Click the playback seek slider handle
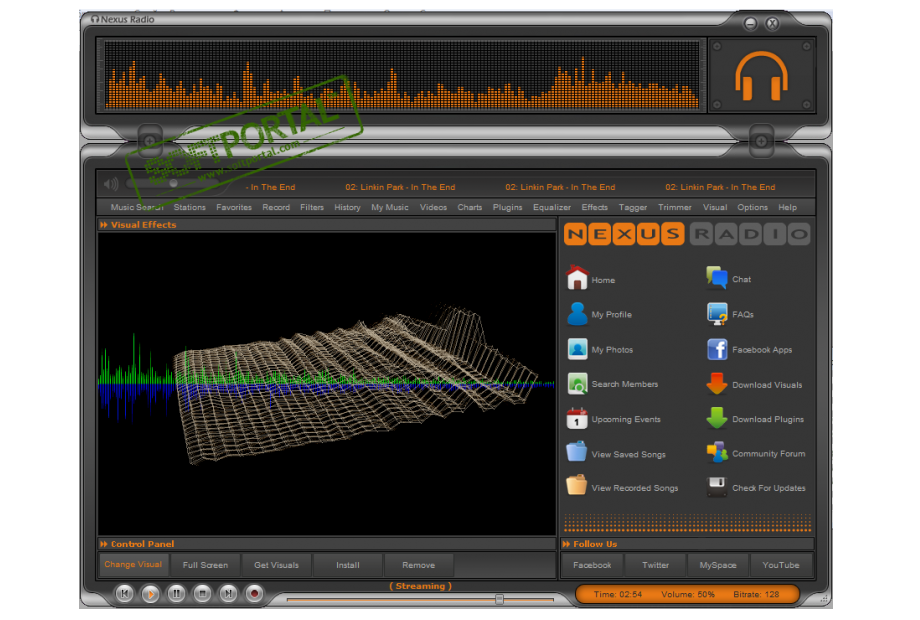This screenshot has width=920, height=620. click(x=499, y=599)
